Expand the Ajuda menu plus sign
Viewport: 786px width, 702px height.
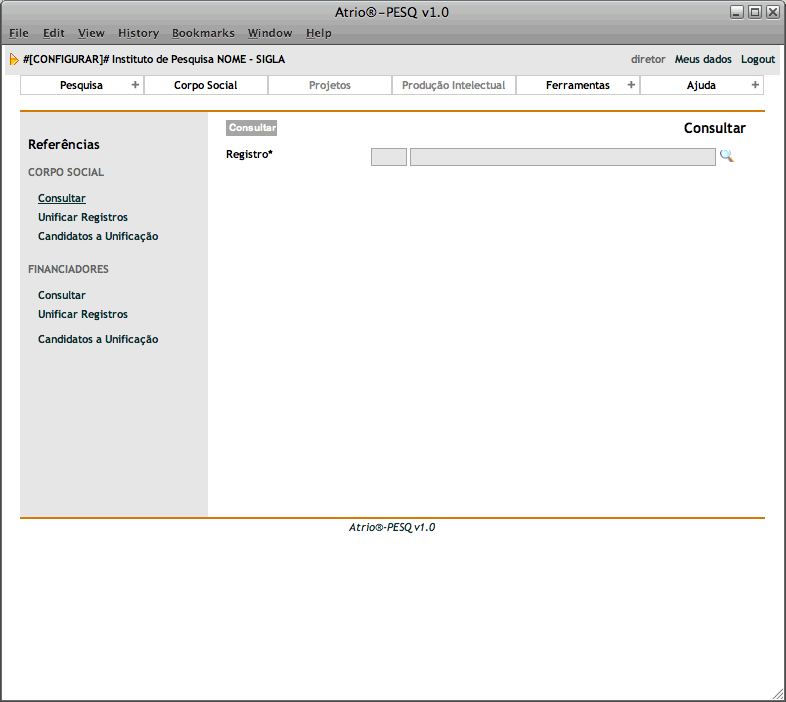click(x=755, y=85)
